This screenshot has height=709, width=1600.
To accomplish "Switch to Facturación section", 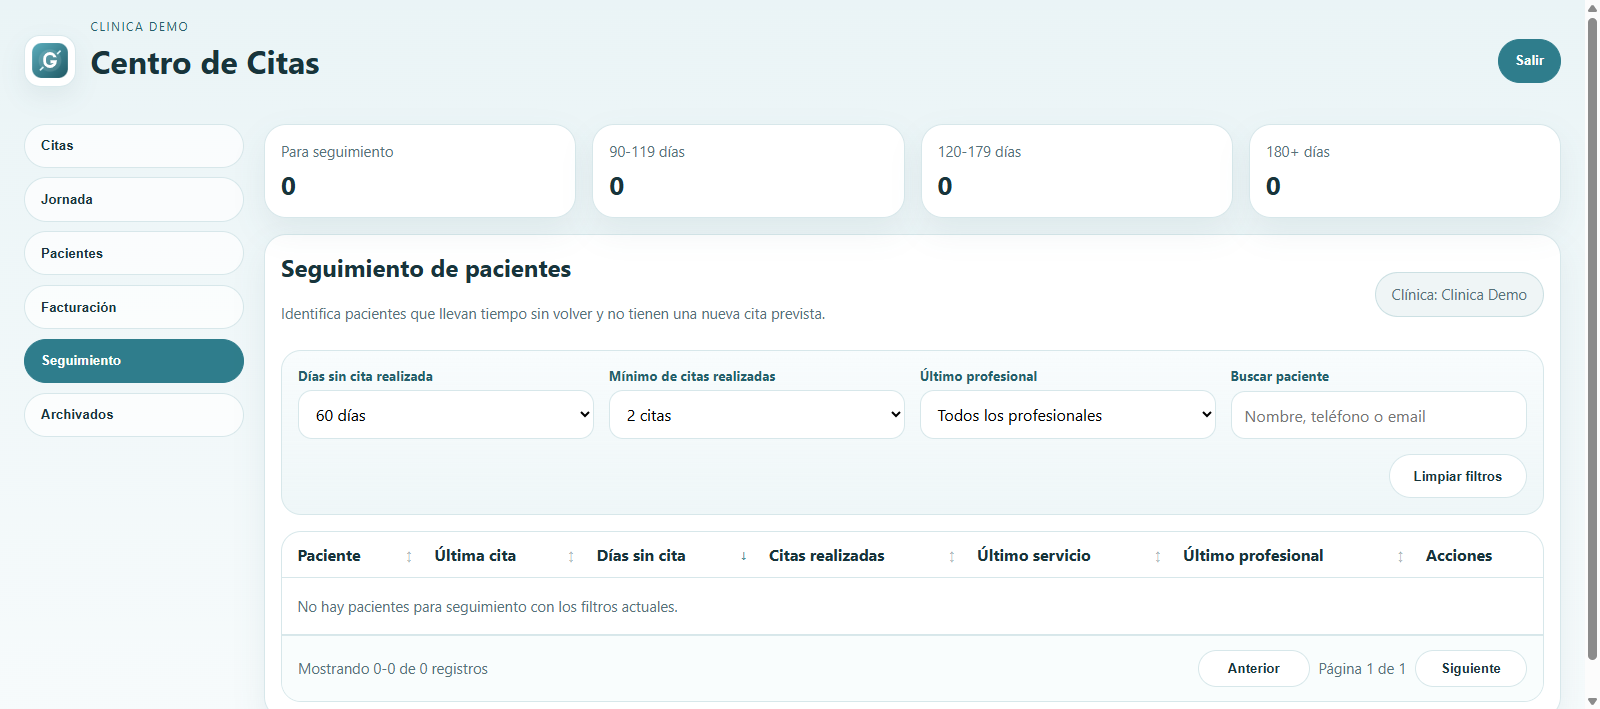I will 134,308.
